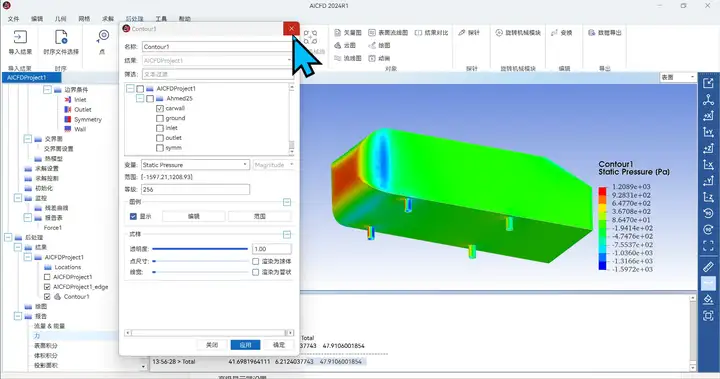Click the 编辑 legend edit button
The image size is (720, 379).
(x=194, y=216)
